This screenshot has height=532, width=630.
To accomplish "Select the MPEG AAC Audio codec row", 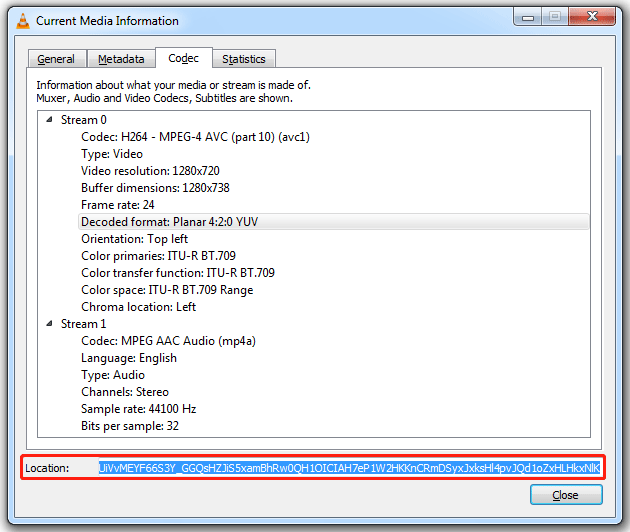I will click(168, 341).
